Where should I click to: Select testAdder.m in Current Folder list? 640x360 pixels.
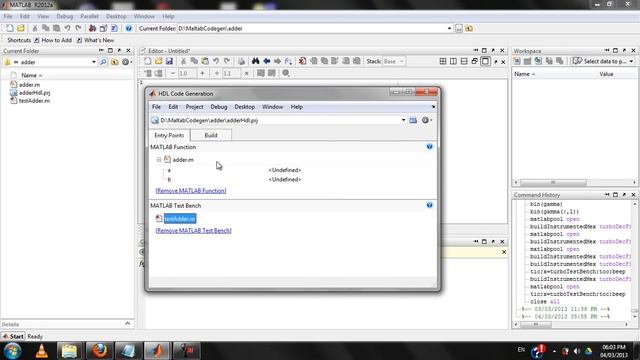(x=30, y=101)
